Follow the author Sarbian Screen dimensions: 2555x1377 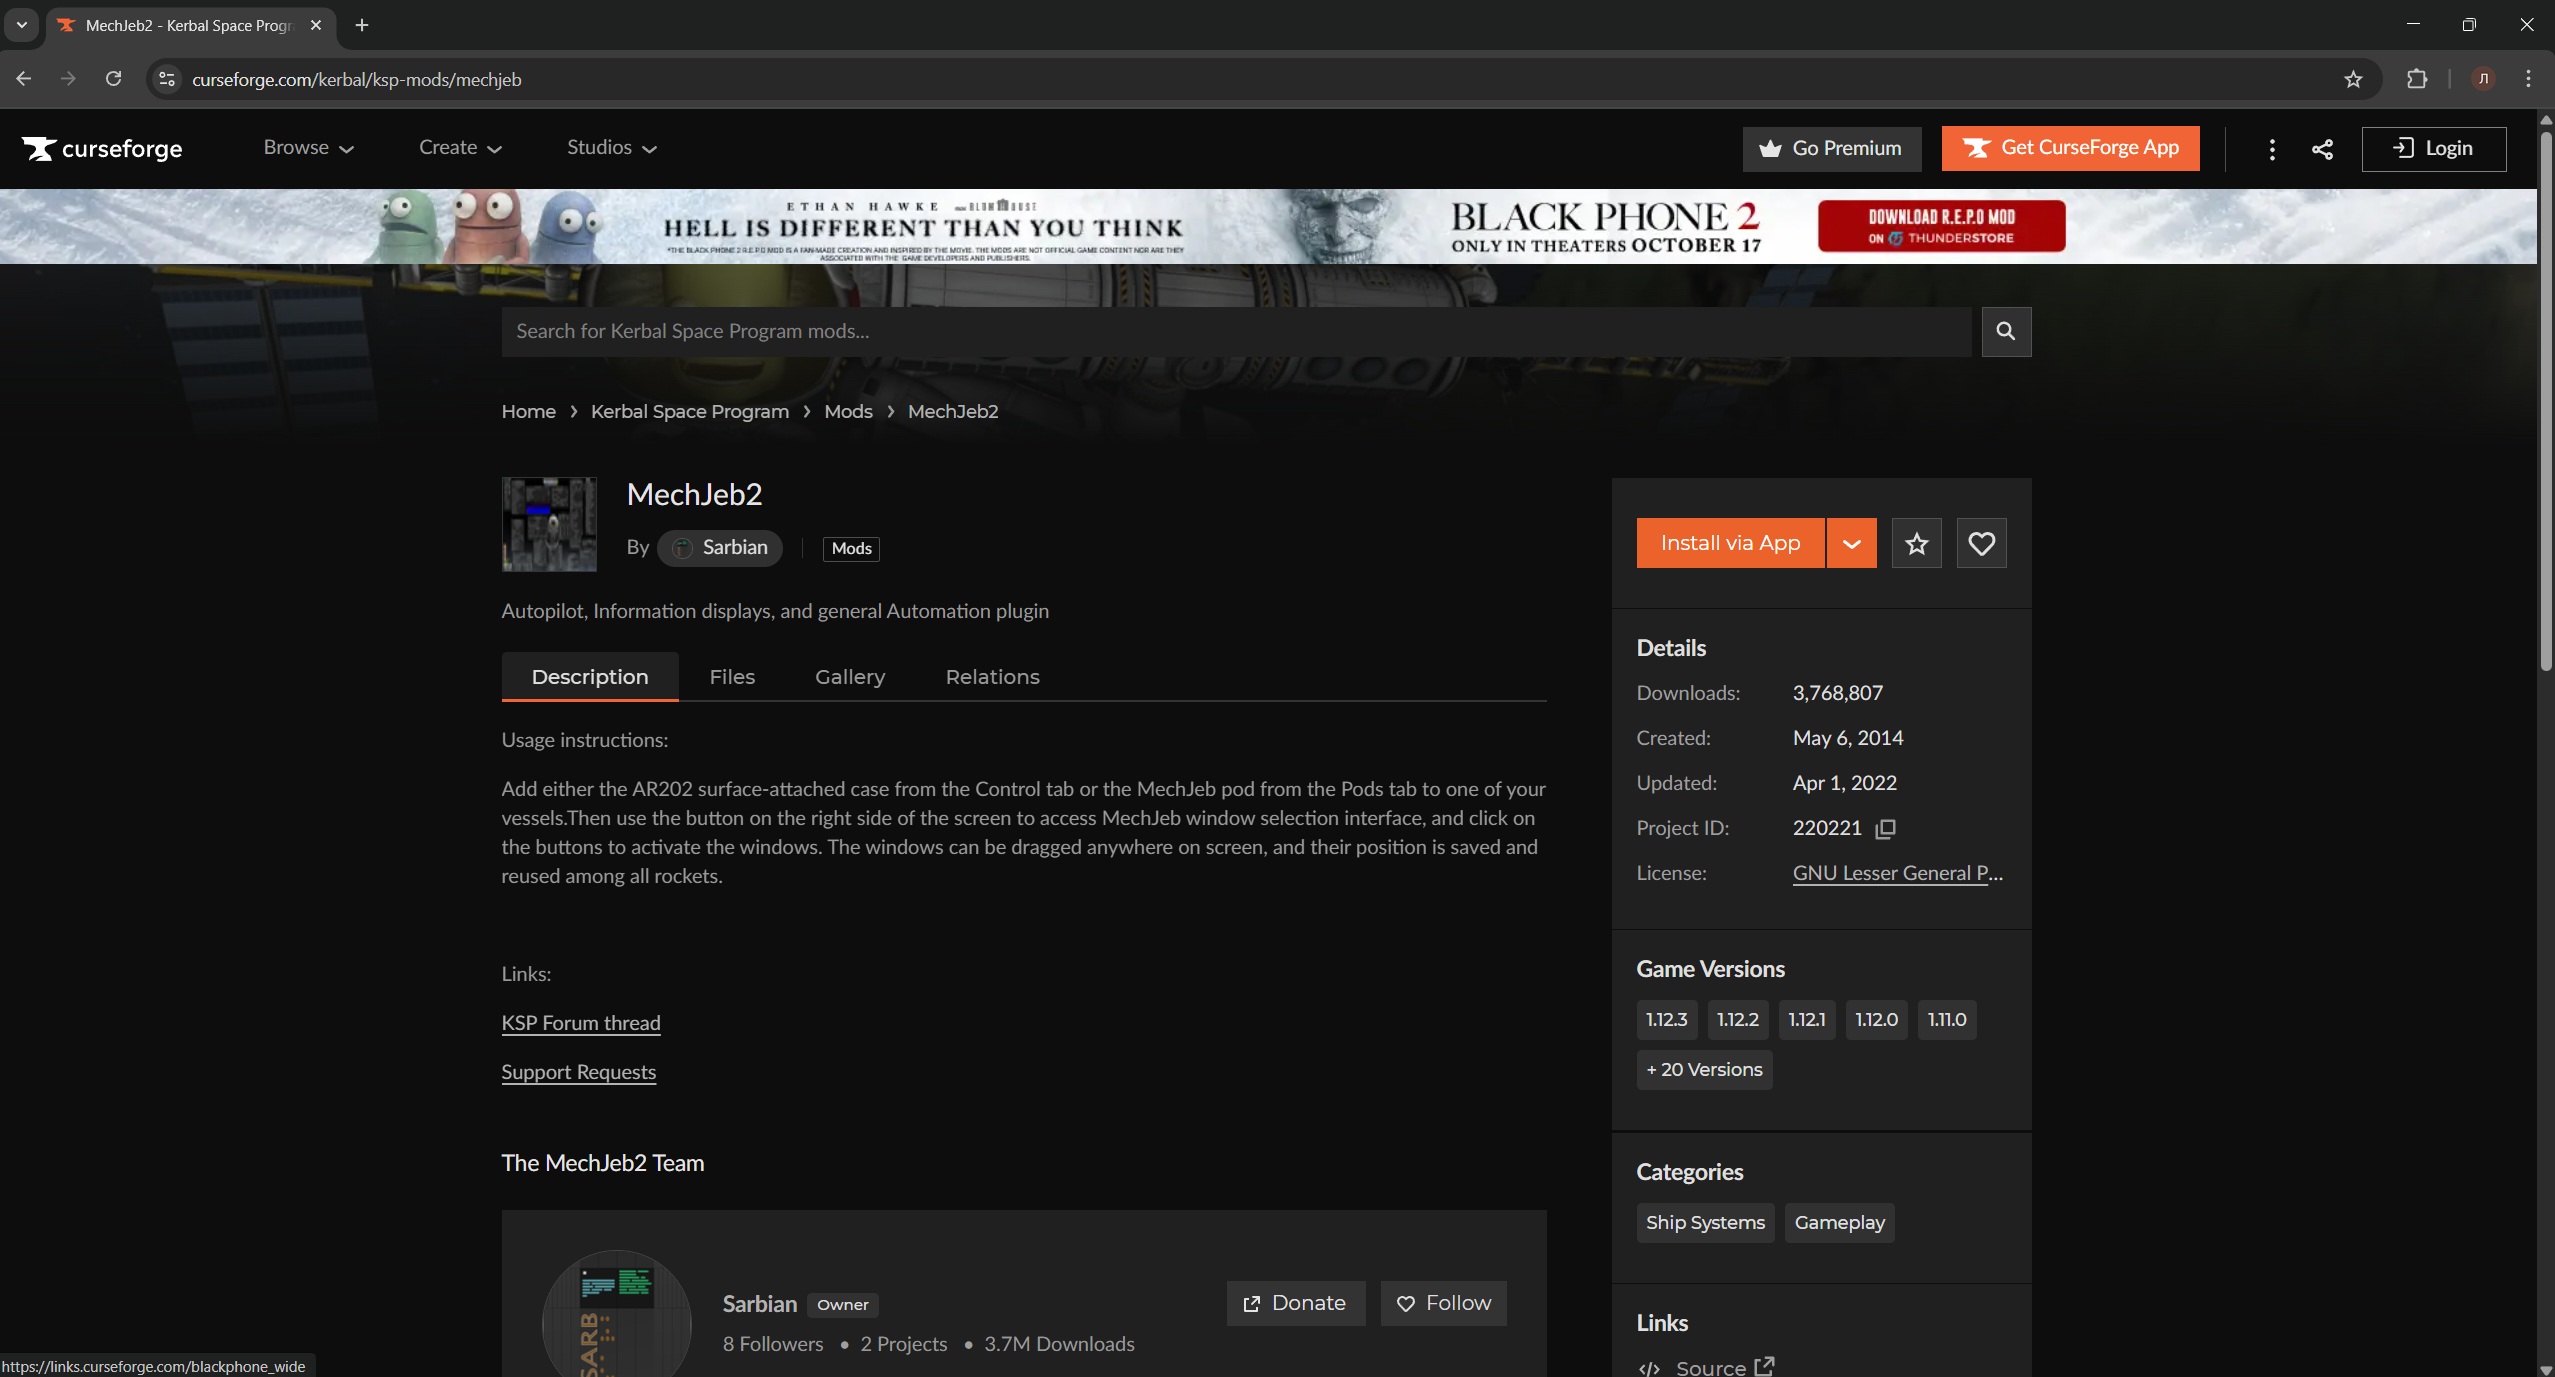click(1443, 1304)
